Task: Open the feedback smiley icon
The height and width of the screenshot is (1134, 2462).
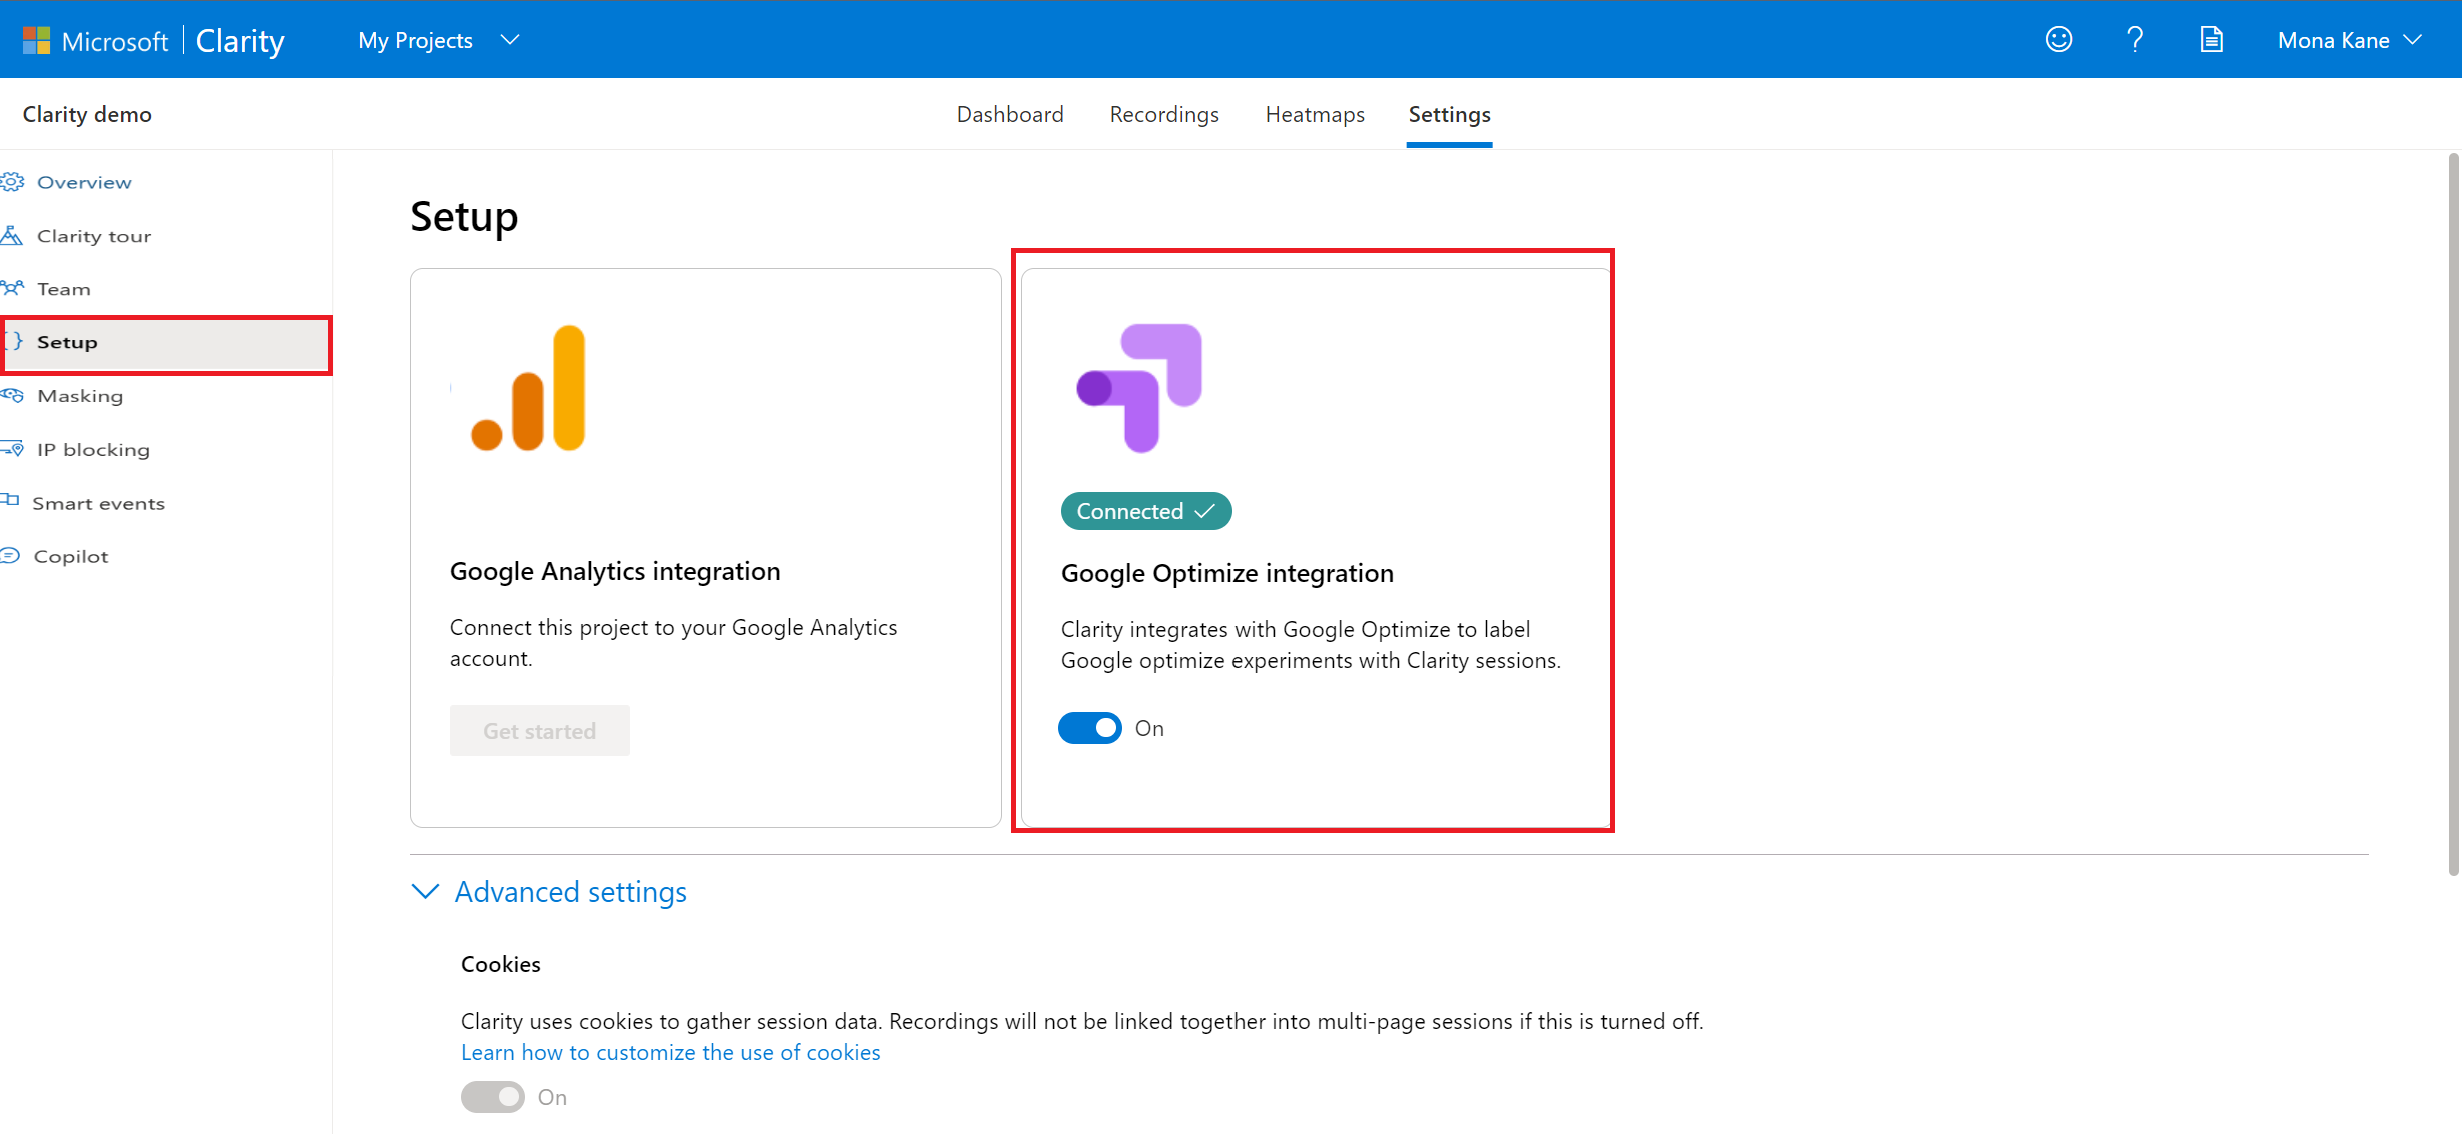Action: (2058, 40)
